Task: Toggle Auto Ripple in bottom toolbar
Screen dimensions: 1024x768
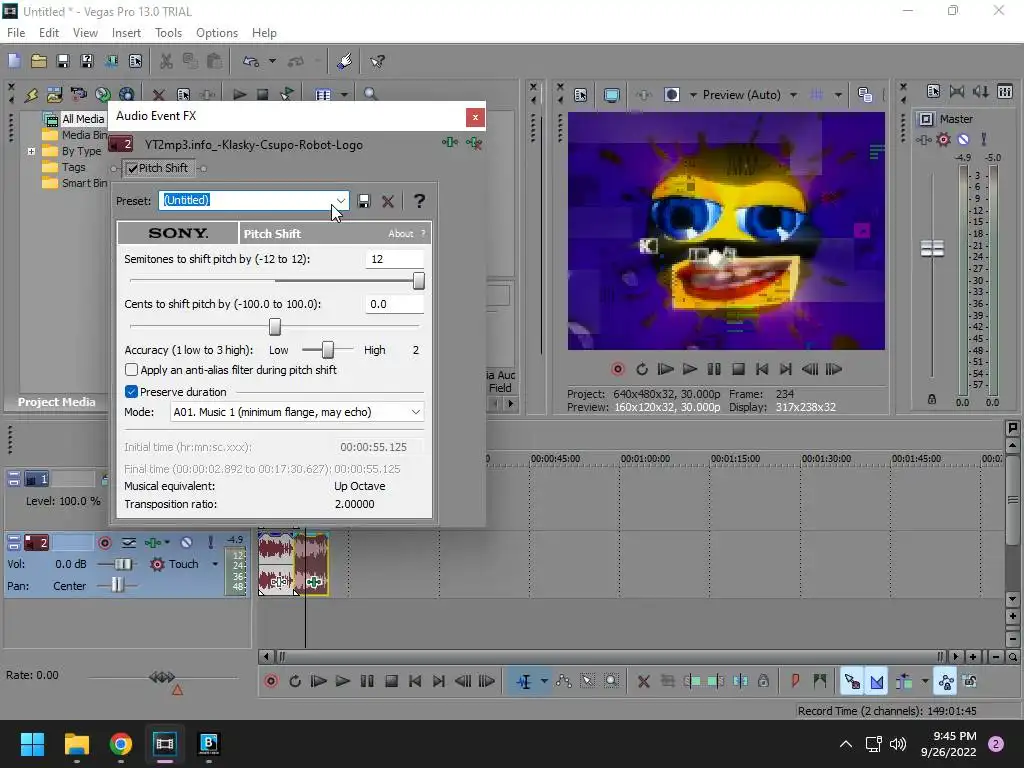Action: pyautogui.click(x=904, y=682)
